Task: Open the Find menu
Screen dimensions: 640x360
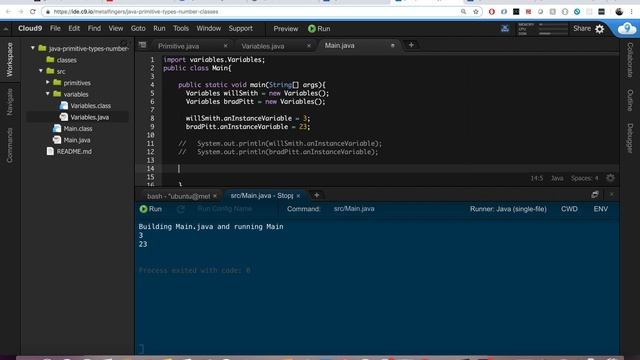Action: tap(94, 29)
